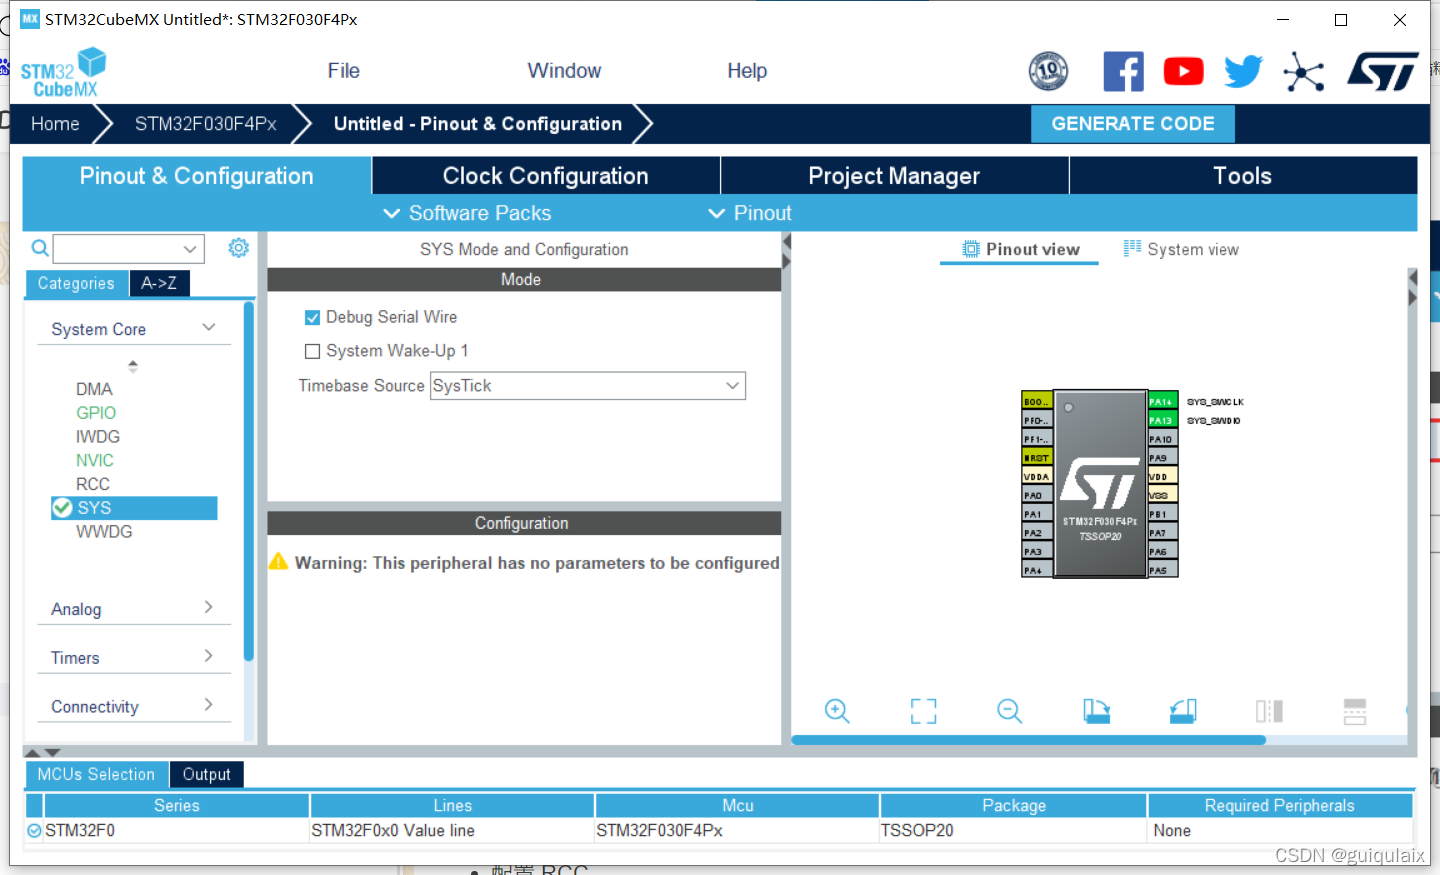The height and width of the screenshot is (875, 1440).
Task: Select the A->Z tab
Action: pos(159,283)
